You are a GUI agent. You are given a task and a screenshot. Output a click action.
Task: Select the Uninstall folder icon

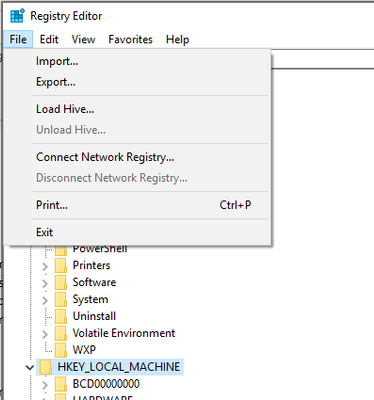pyautogui.click(x=61, y=316)
